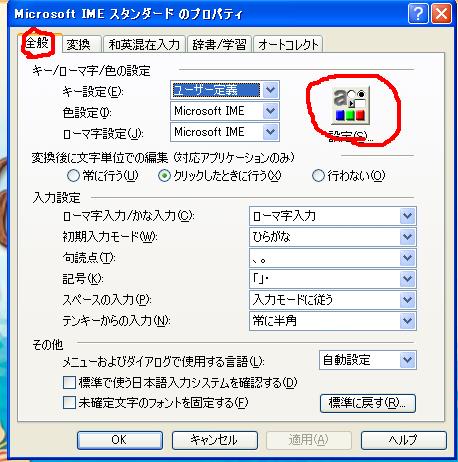Expand 色設定 dropdown arrow
The image size is (458, 462).
(x=270, y=111)
